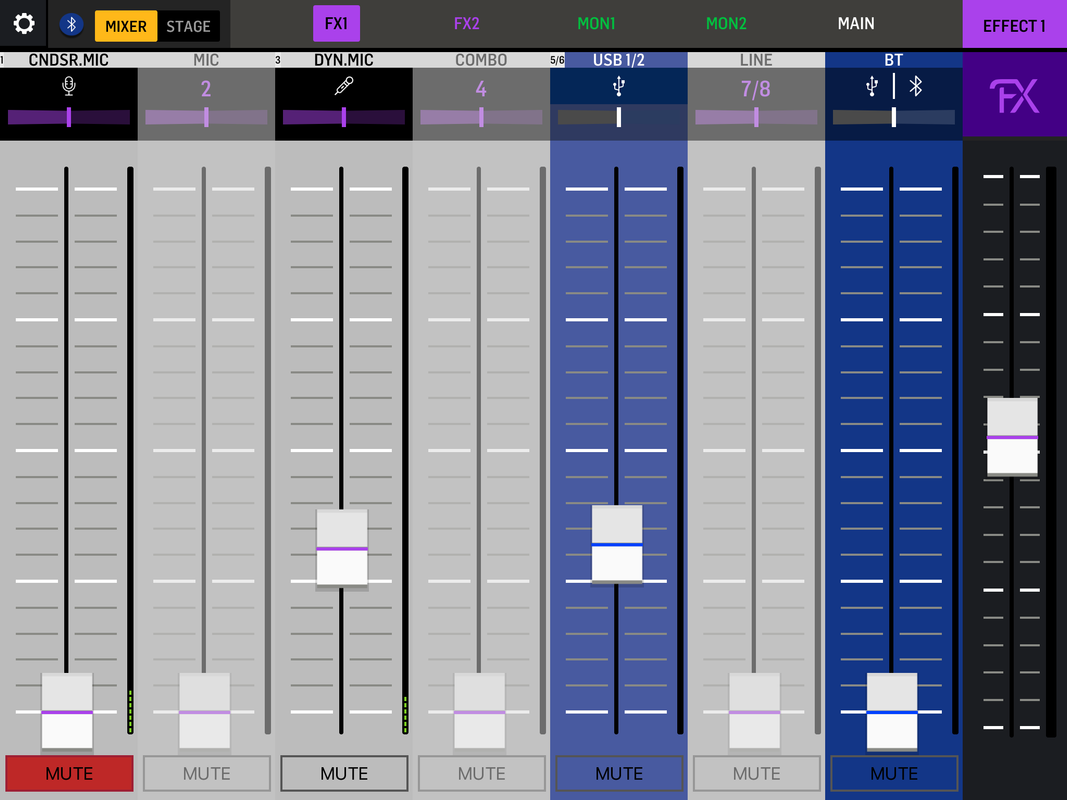Mute the COMBO channel 4
The width and height of the screenshot is (1067, 800).
pyautogui.click(x=481, y=773)
